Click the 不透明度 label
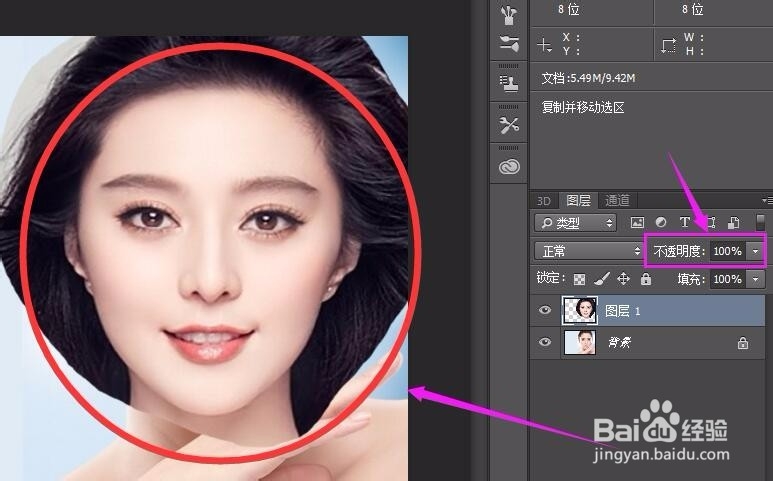Screen dimensions: 773x481 679,251
